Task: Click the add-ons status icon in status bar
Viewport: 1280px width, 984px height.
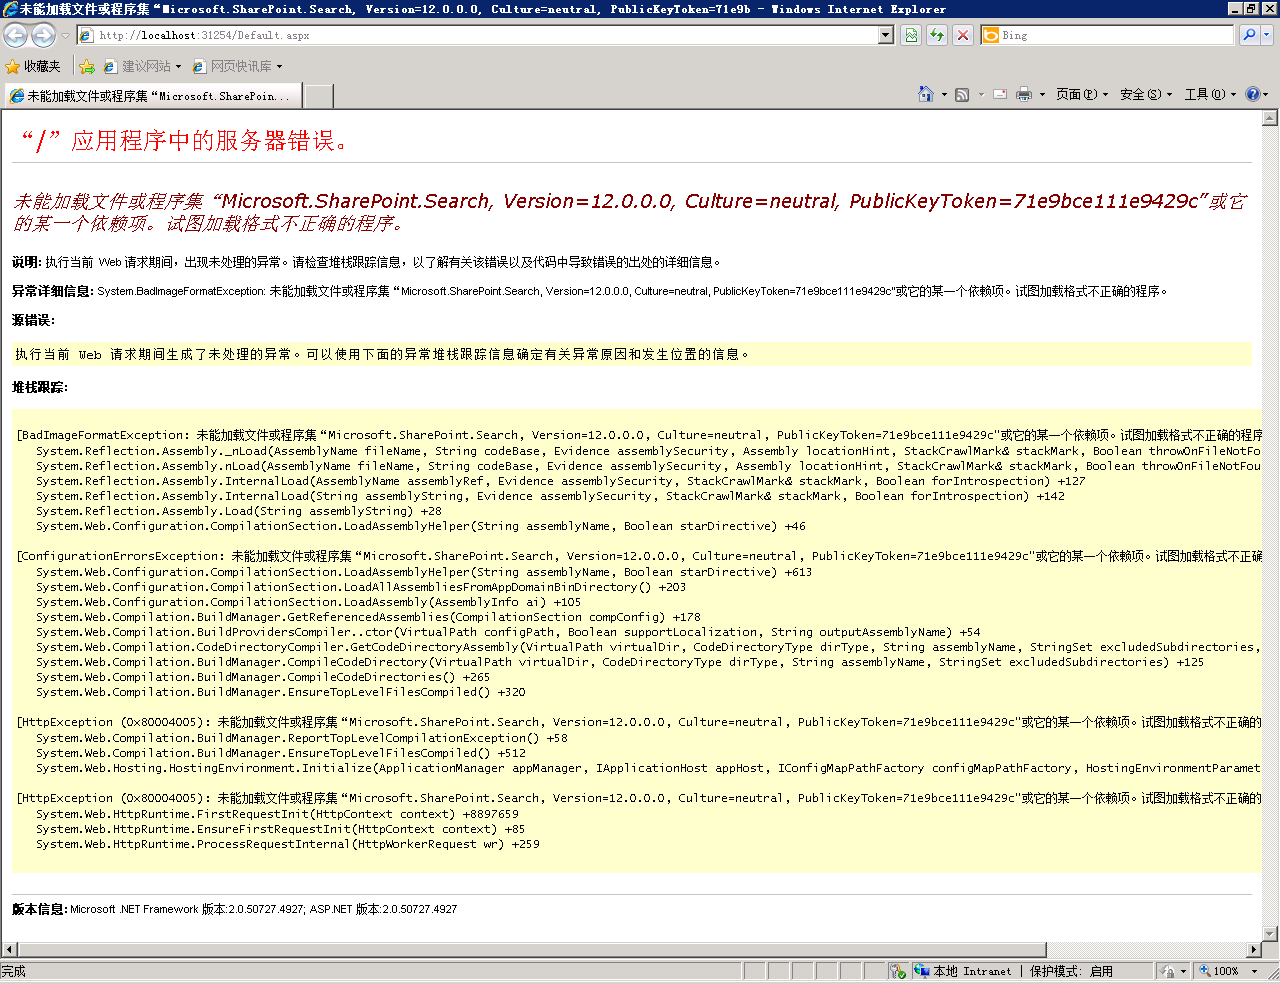Action: click(x=898, y=971)
